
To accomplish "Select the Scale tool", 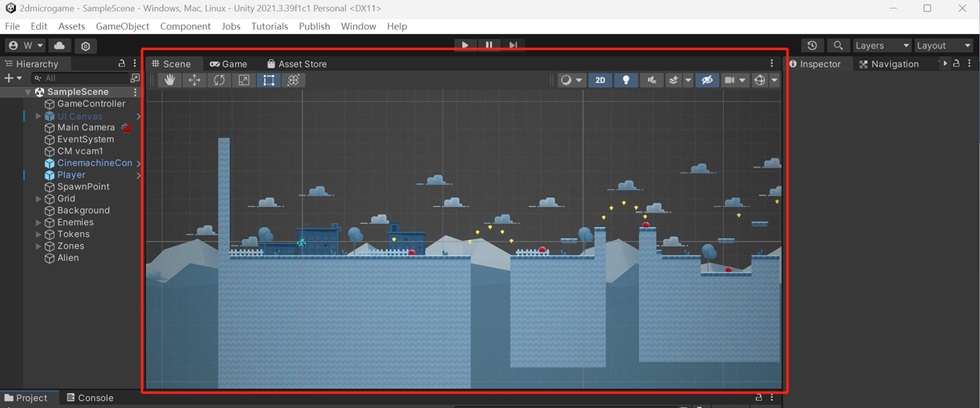I will [244, 80].
